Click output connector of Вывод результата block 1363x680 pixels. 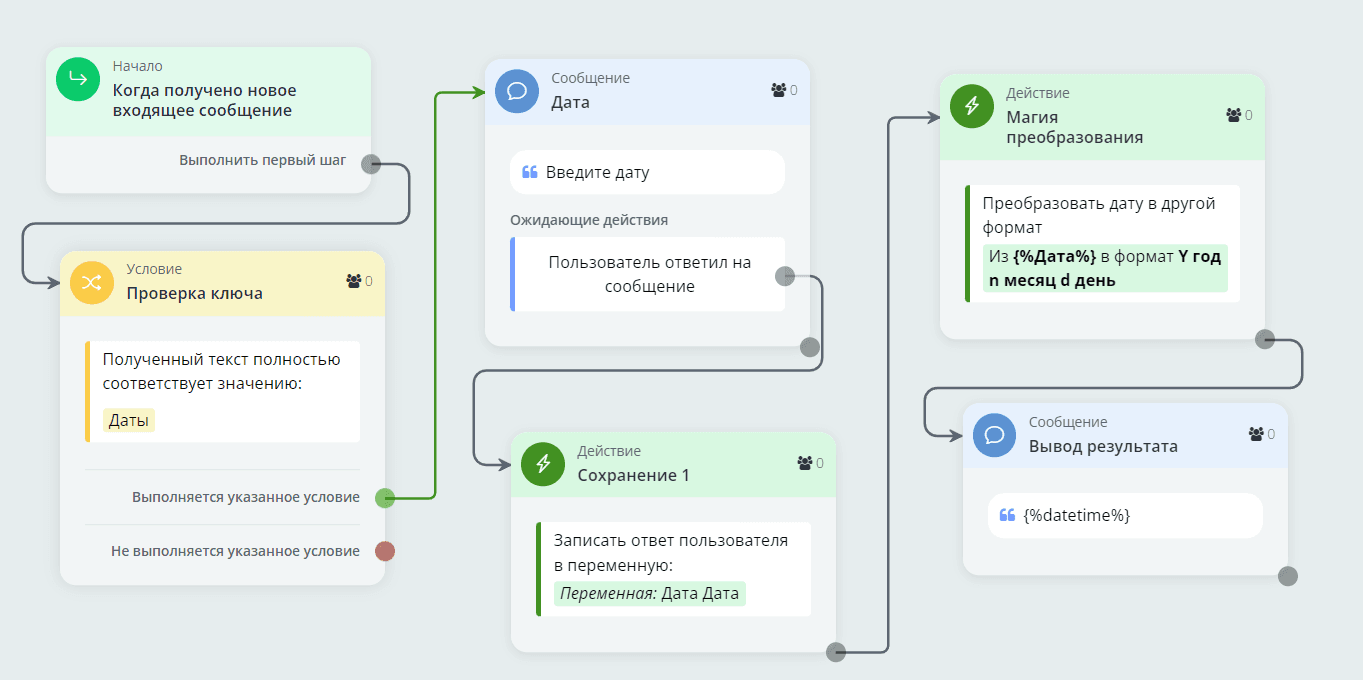click(1288, 576)
